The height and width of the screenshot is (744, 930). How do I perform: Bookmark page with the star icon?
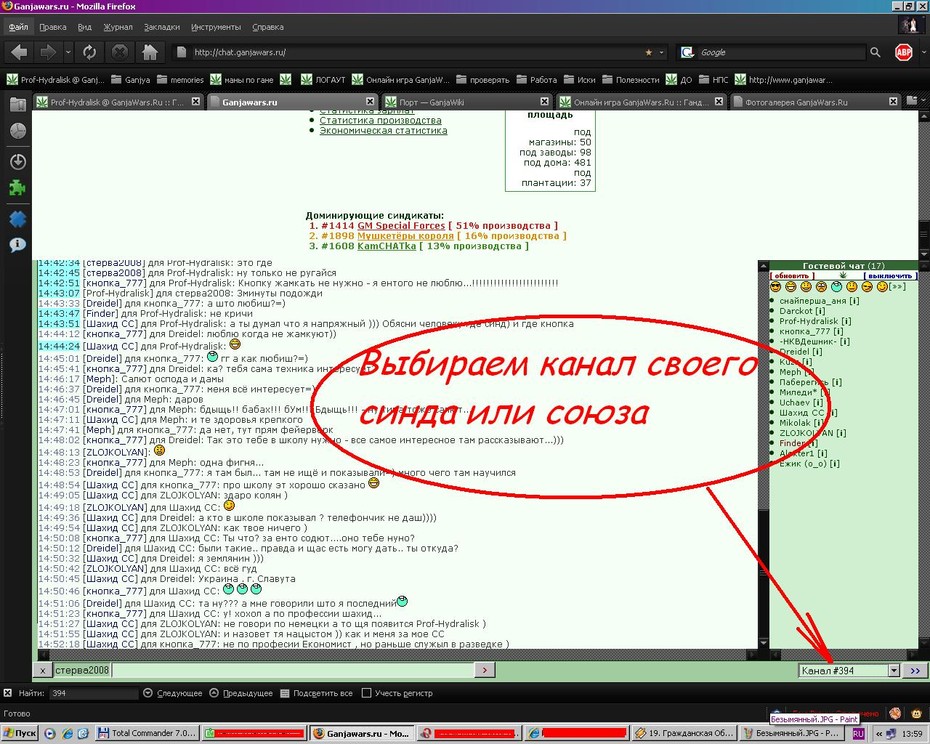point(648,52)
